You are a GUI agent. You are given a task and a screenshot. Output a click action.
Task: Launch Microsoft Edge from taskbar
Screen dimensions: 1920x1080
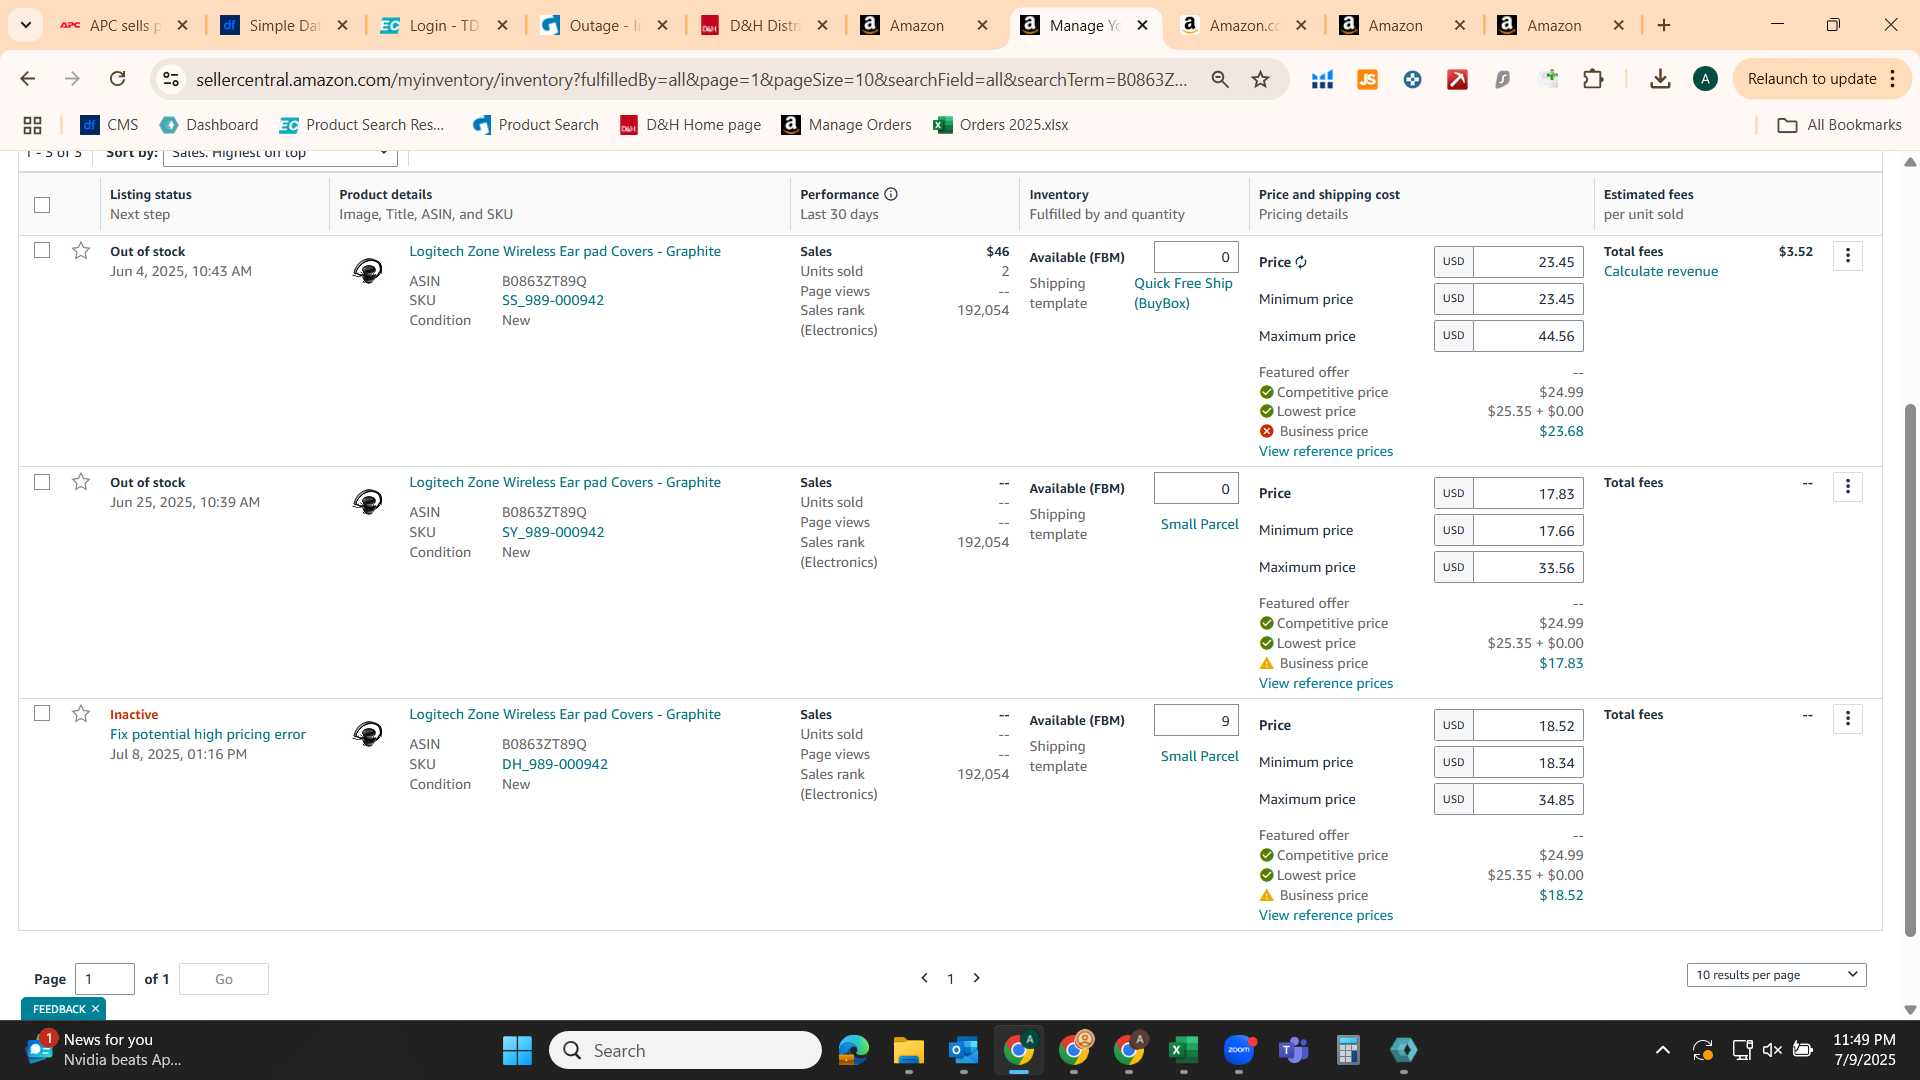click(853, 1050)
